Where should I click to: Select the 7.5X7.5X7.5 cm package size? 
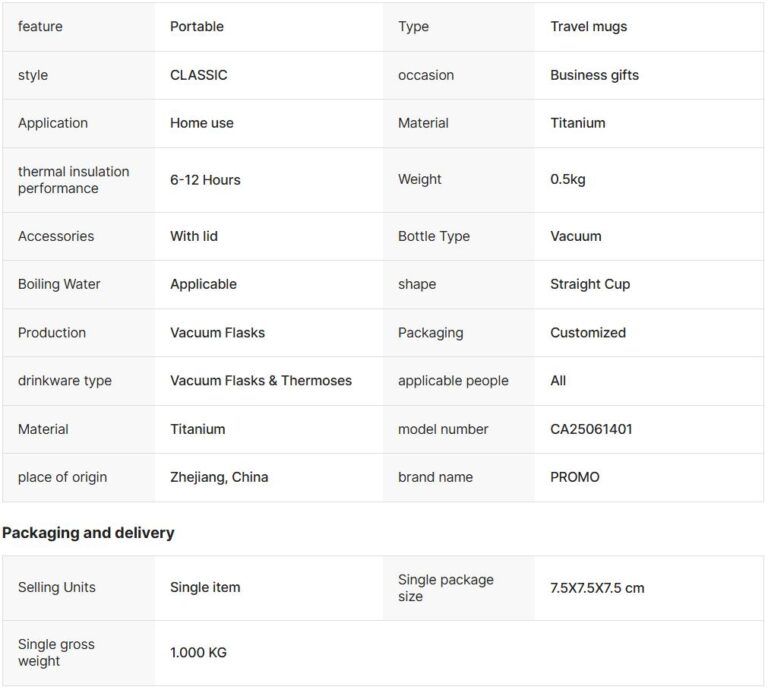tap(597, 588)
